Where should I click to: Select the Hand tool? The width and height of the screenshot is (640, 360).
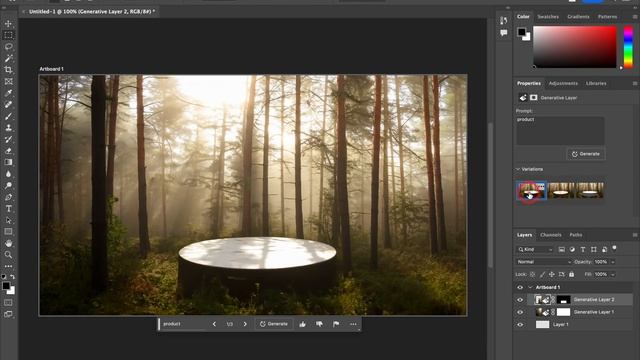(x=8, y=243)
